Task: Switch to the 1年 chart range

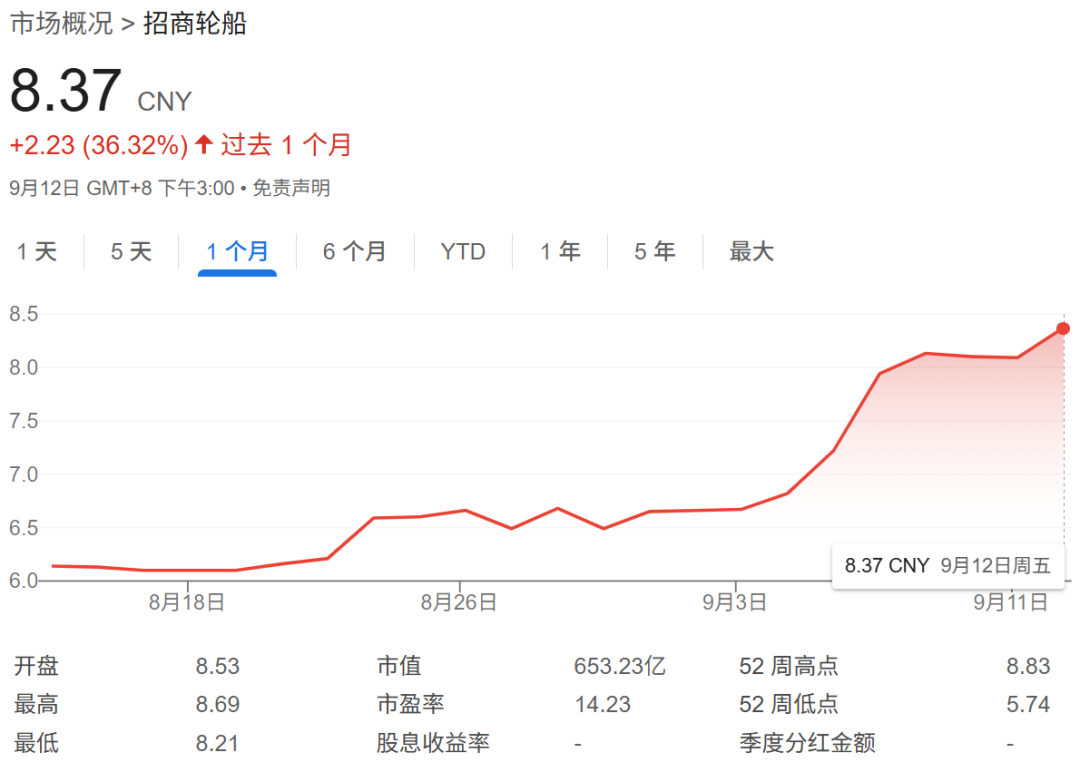Action: [x=560, y=252]
